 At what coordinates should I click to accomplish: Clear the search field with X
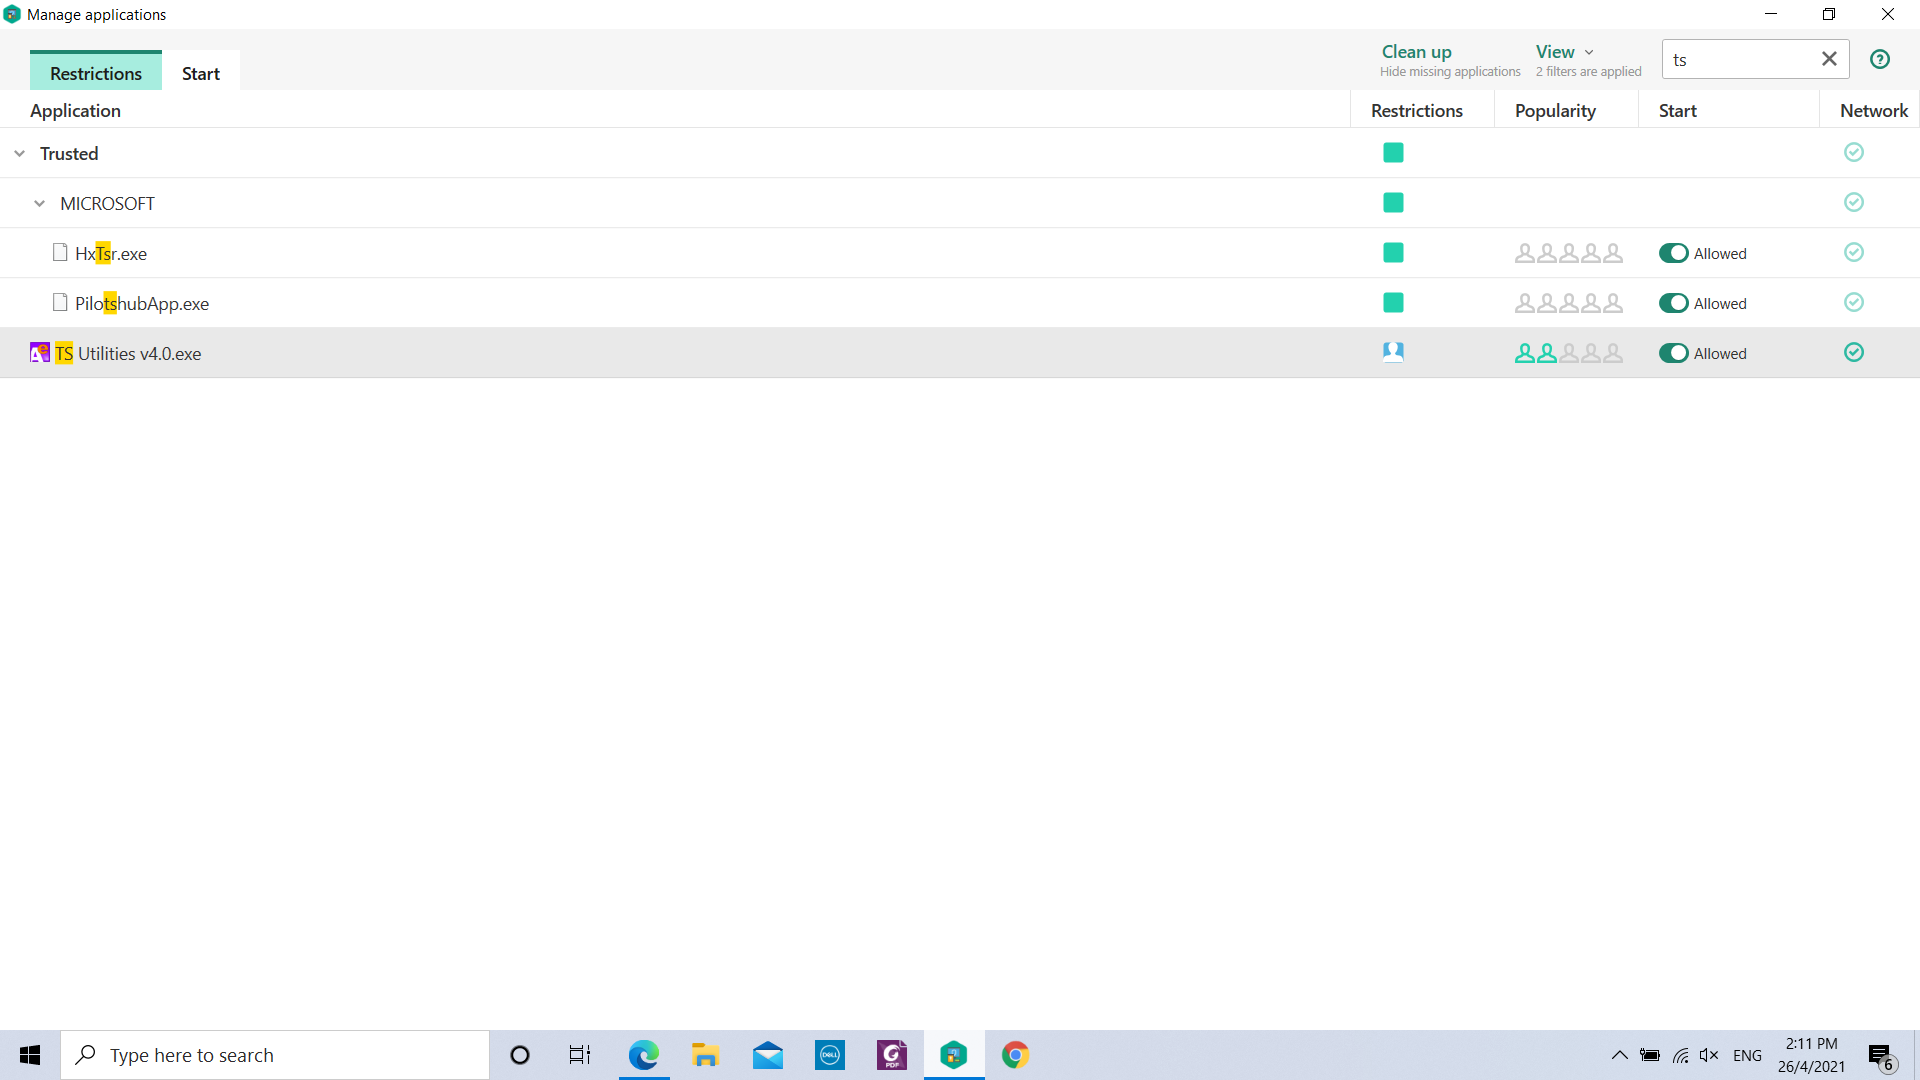pyautogui.click(x=1829, y=59)
